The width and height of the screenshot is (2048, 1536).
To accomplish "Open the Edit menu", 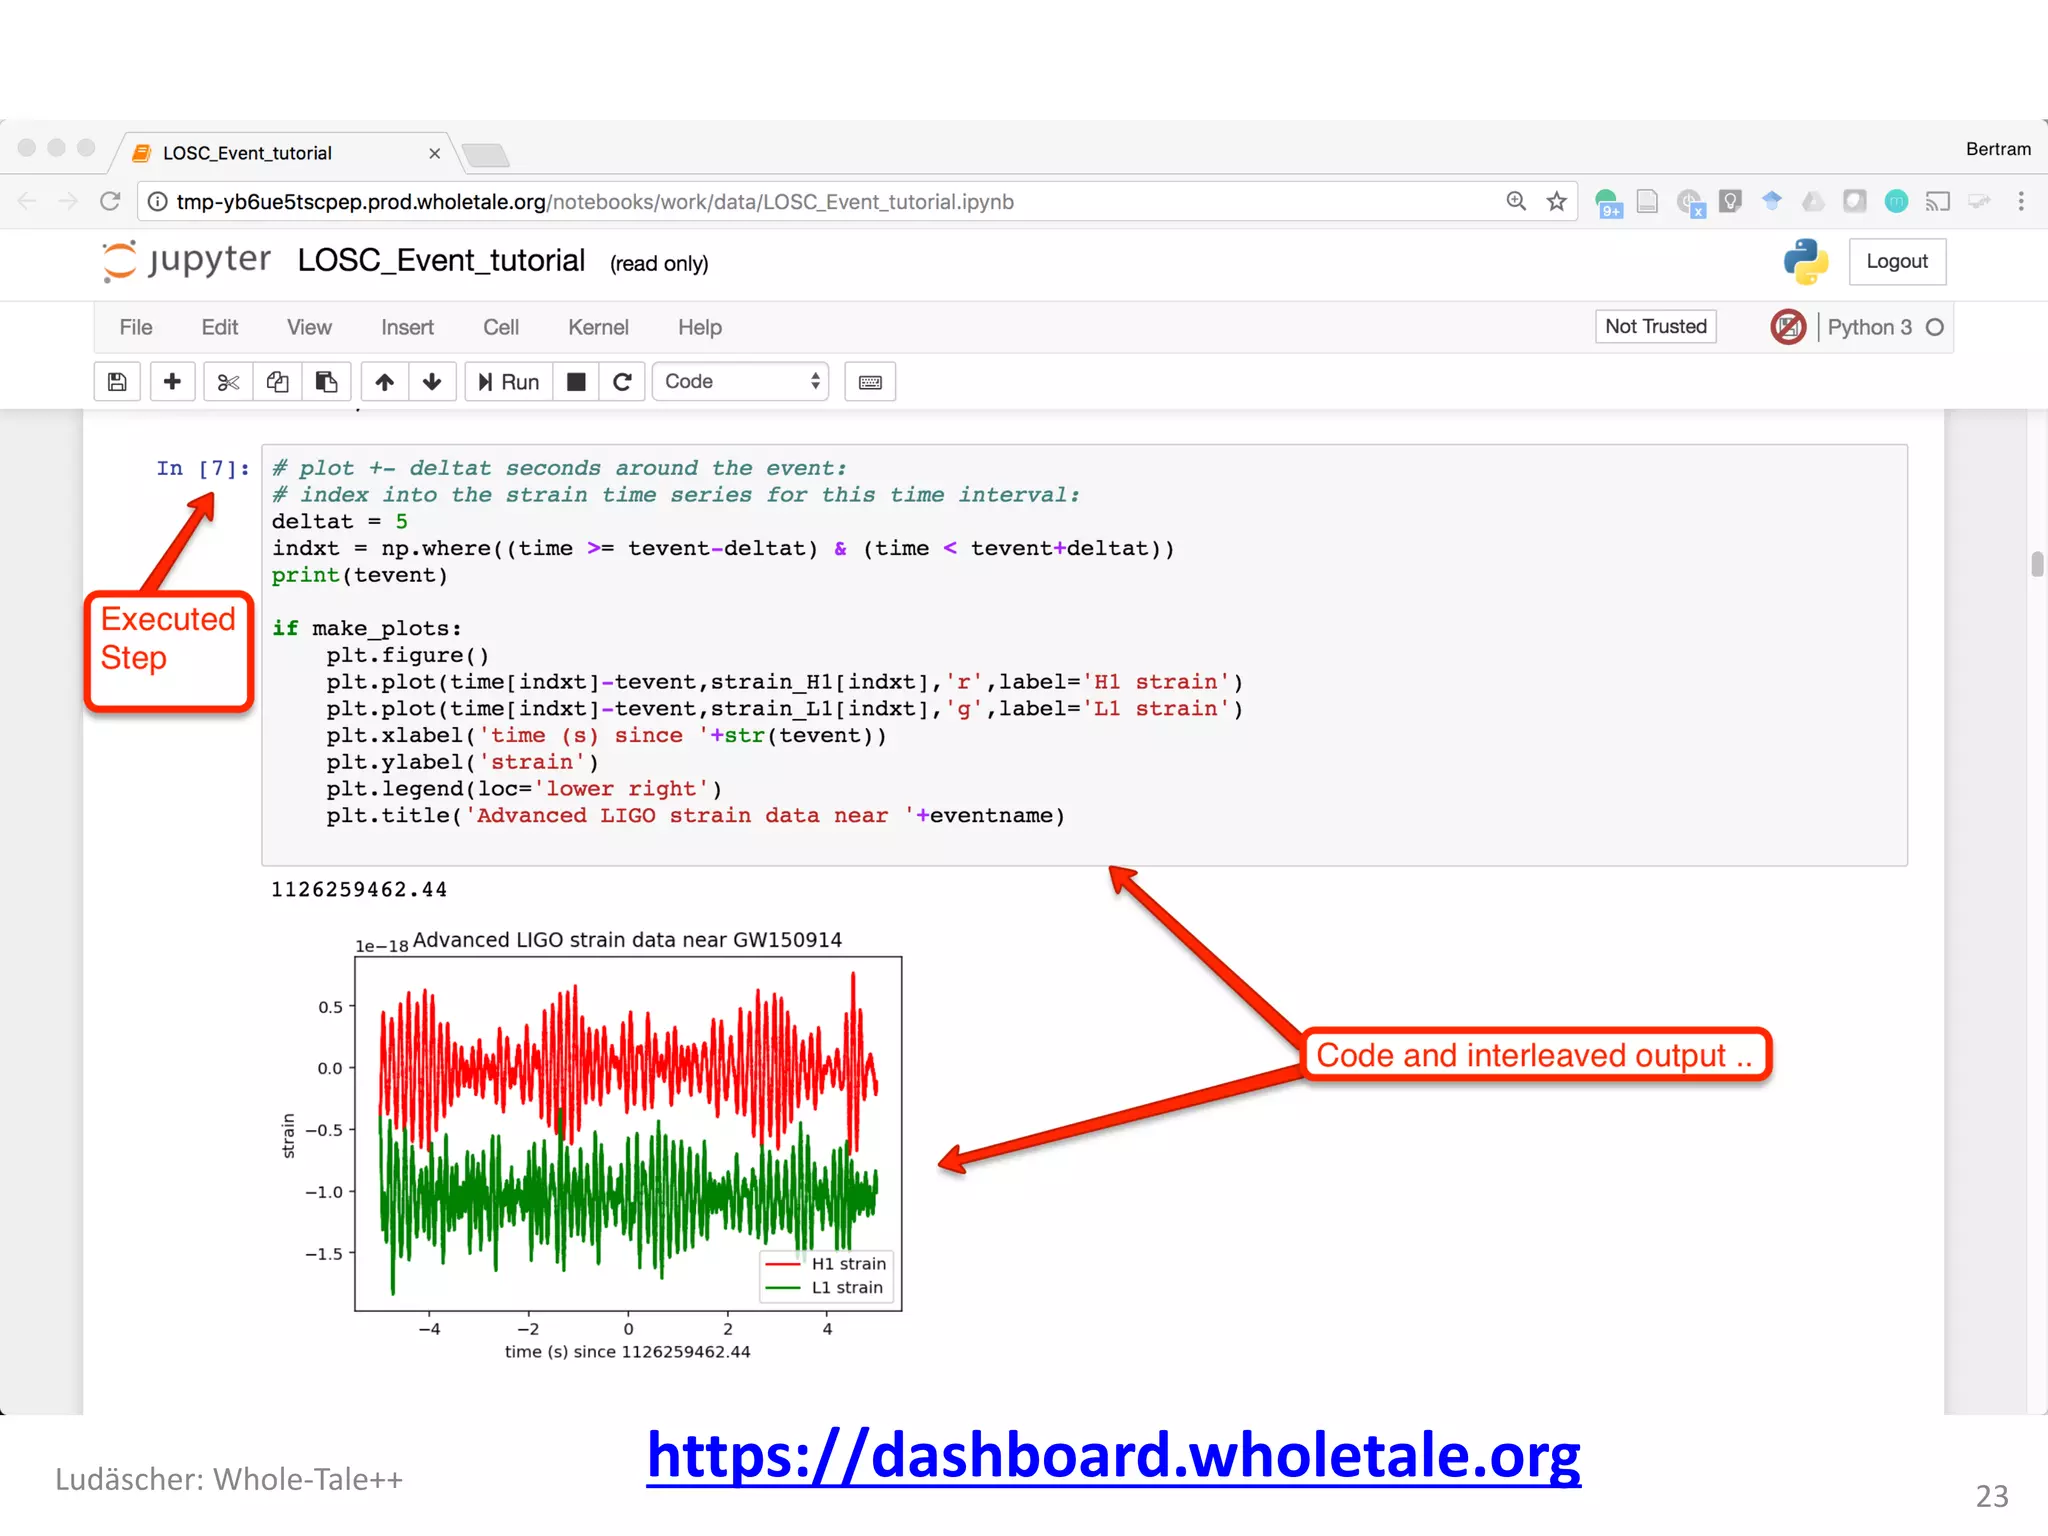I will click(x=219, y=327).
